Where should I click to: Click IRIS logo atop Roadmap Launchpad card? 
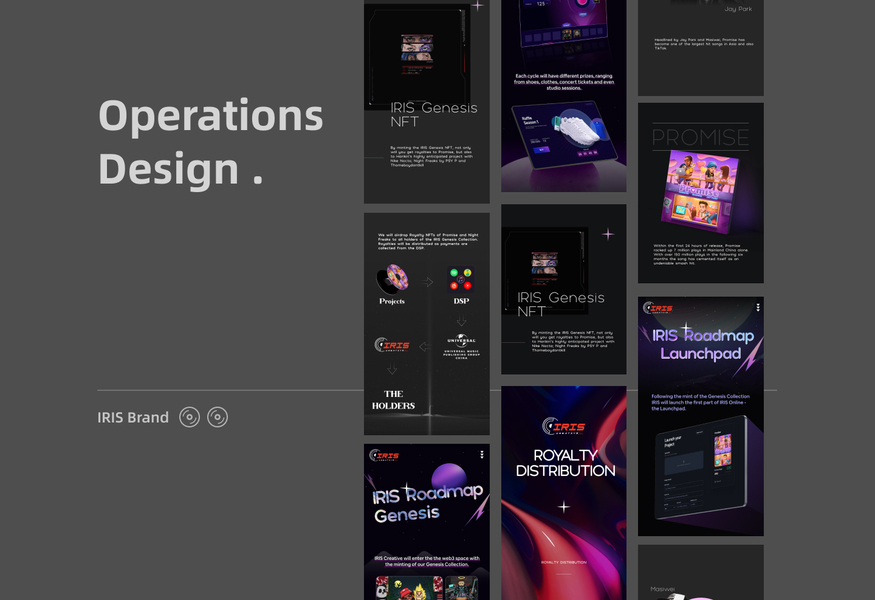click(x=658, y=308)
